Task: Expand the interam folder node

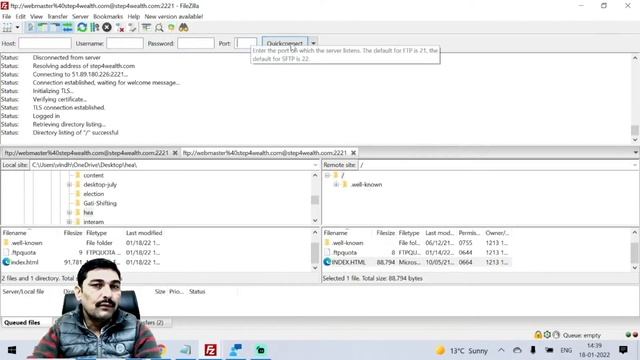Action: click(69, 222)
